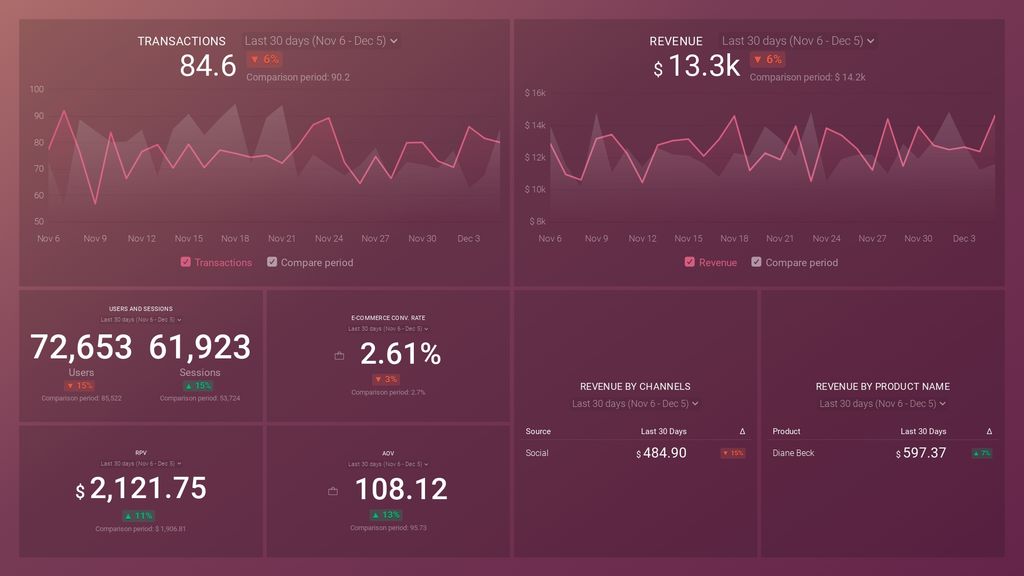Image resolution: width=1024 pixels, height=576 pixels.
Task: Click the red 6% decline badge under TRANSACTIONS
Action: 264,60
